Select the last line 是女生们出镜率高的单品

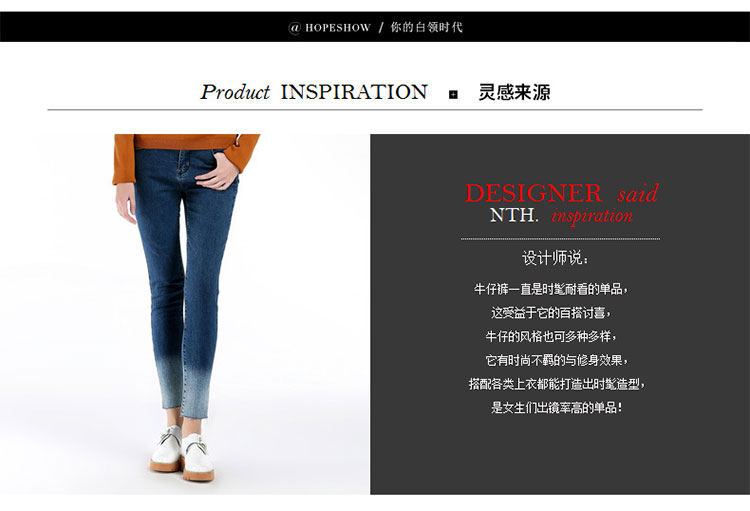(x=557, y=408)
